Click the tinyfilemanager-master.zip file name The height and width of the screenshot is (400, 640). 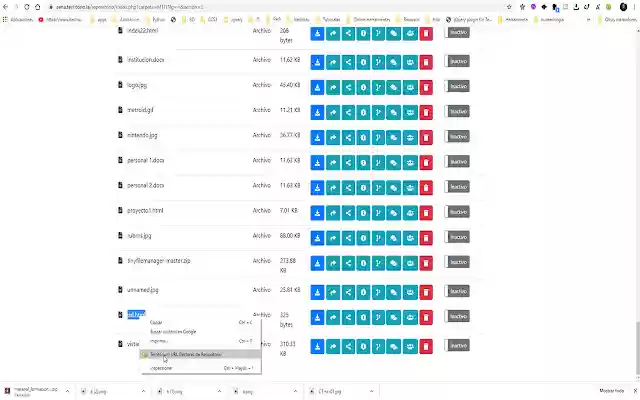tap(159, 260)
